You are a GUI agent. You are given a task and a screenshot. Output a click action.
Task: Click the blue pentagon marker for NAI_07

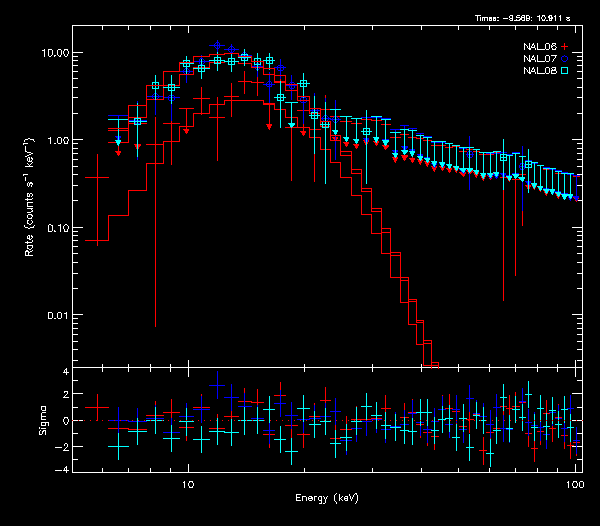tap(565, 59)
